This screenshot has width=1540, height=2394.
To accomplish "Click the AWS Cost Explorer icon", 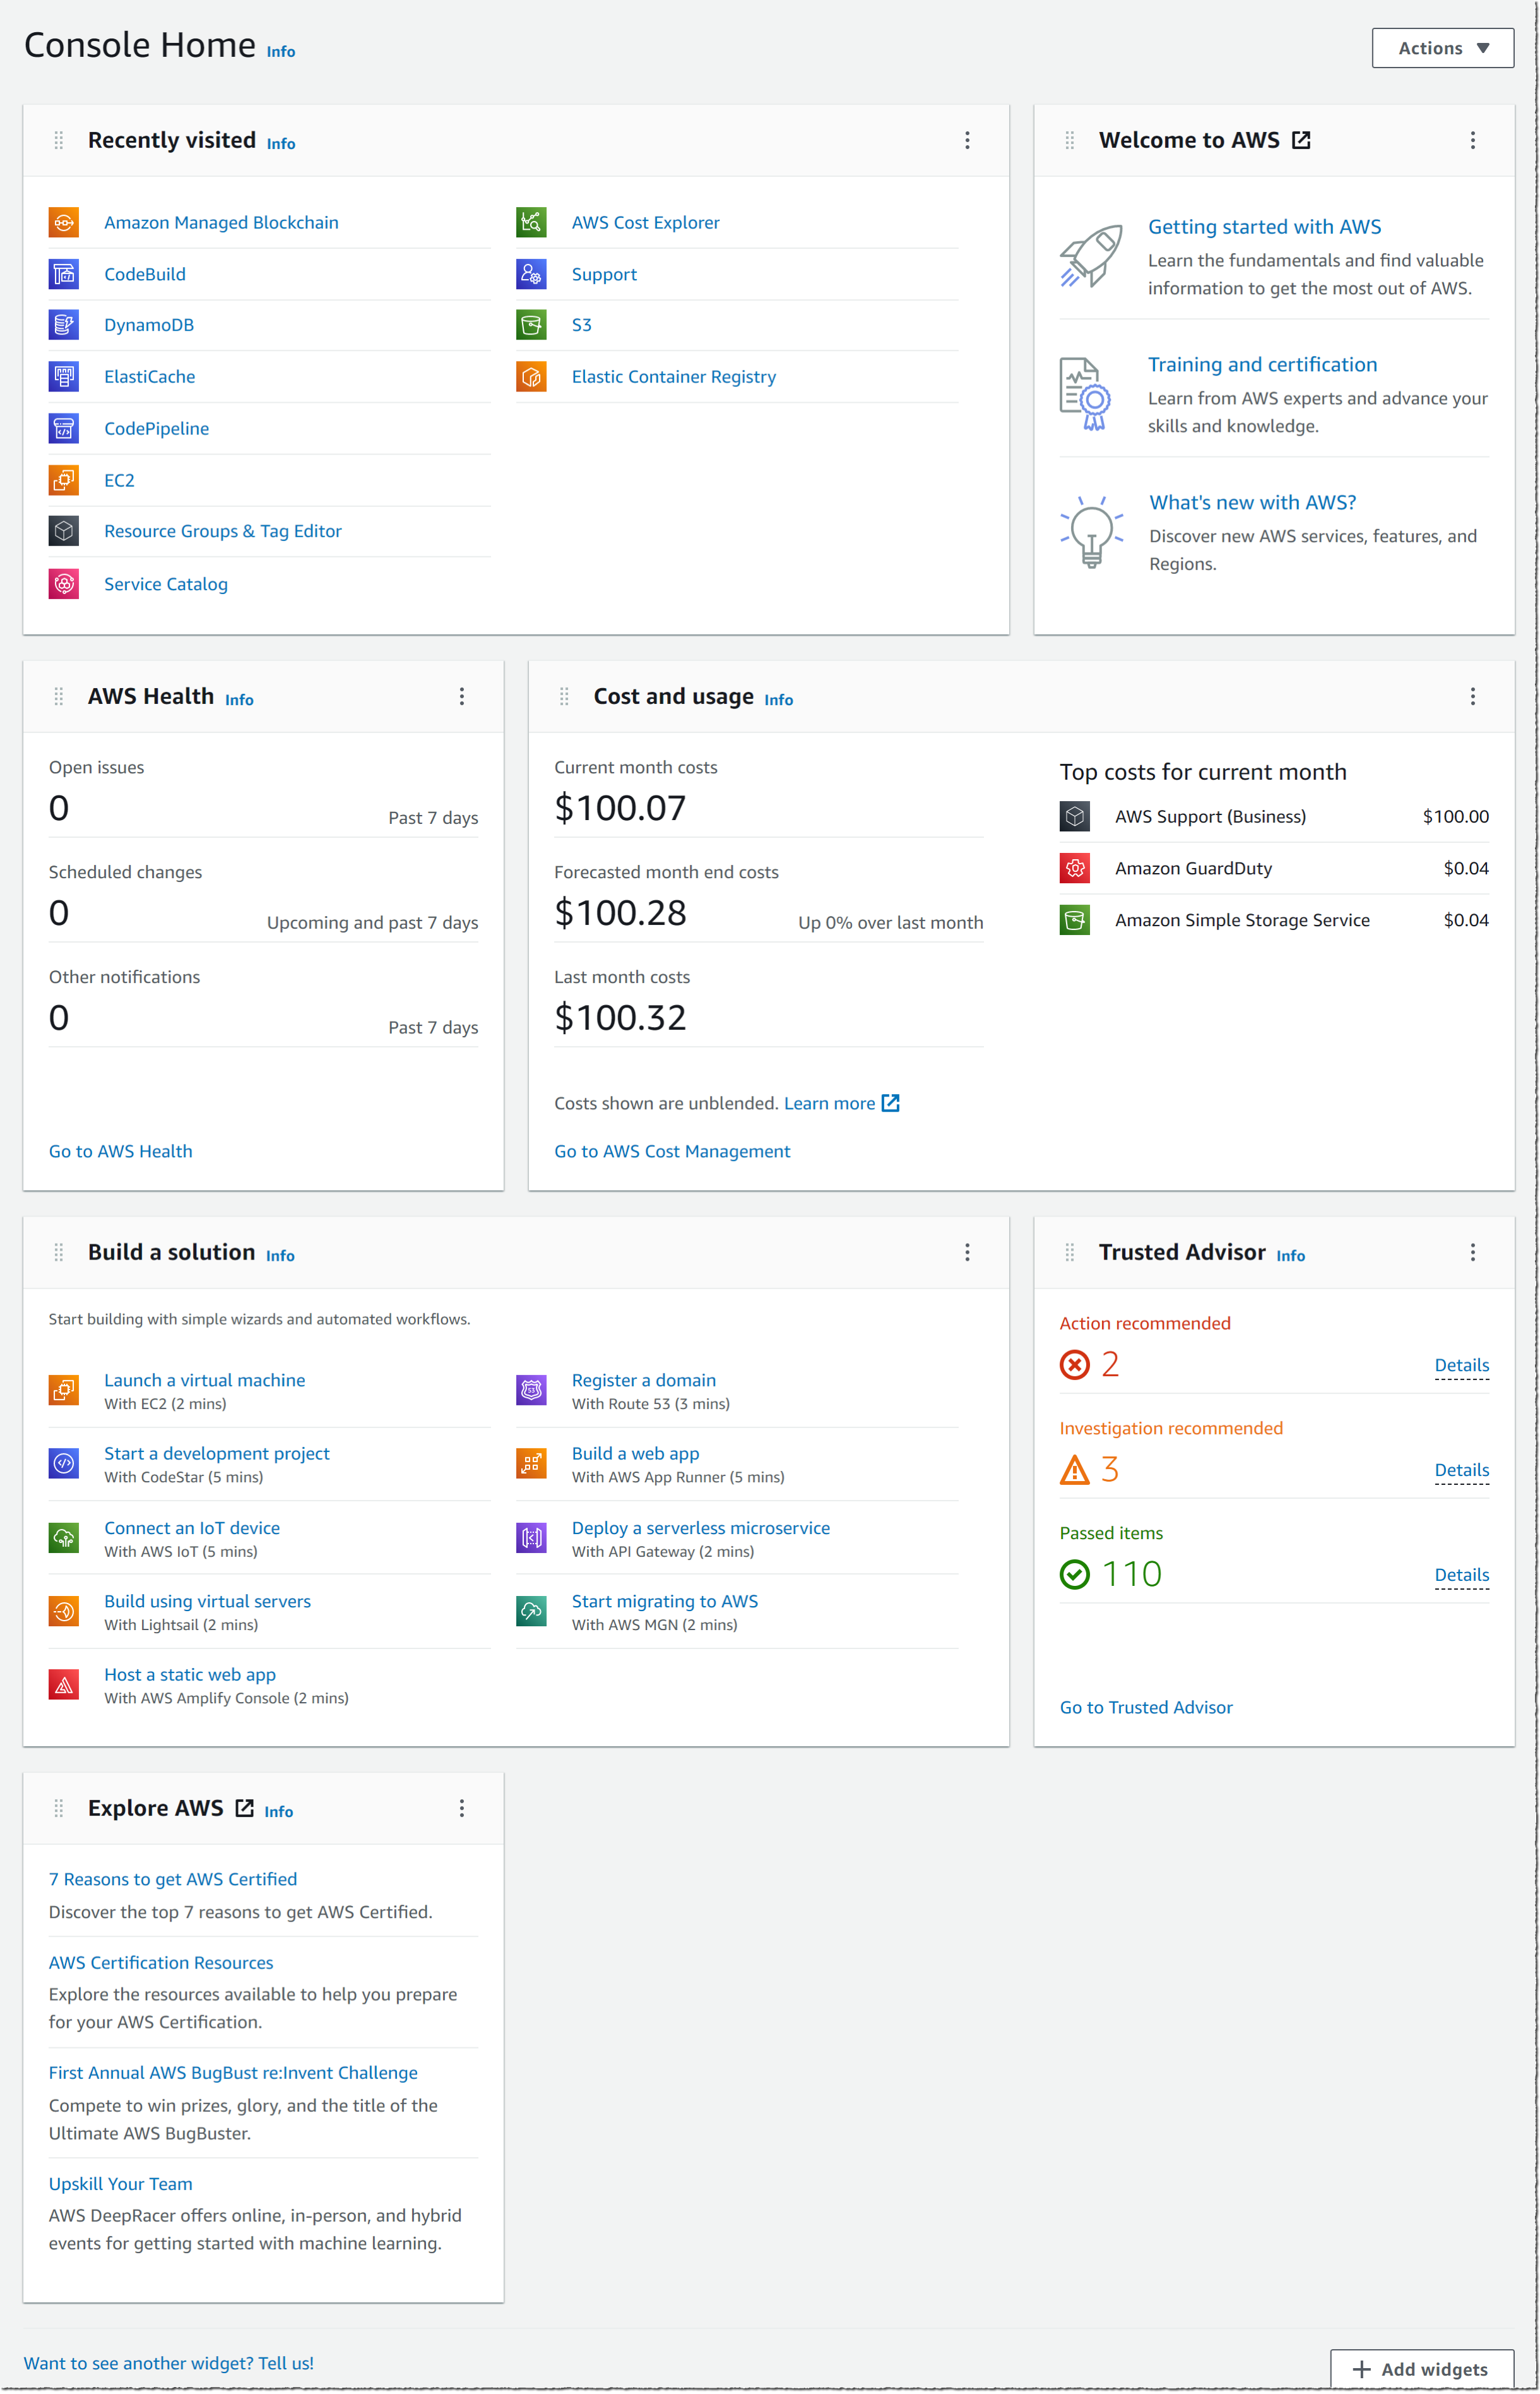I will 532,222.
